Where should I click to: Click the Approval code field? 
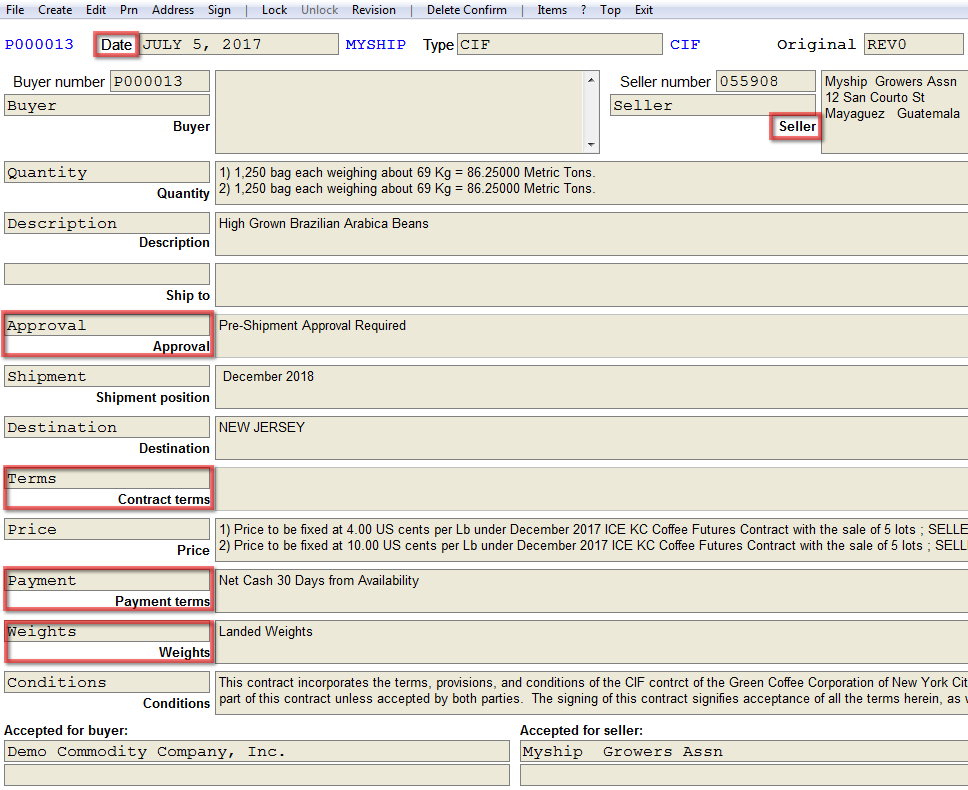107,325
